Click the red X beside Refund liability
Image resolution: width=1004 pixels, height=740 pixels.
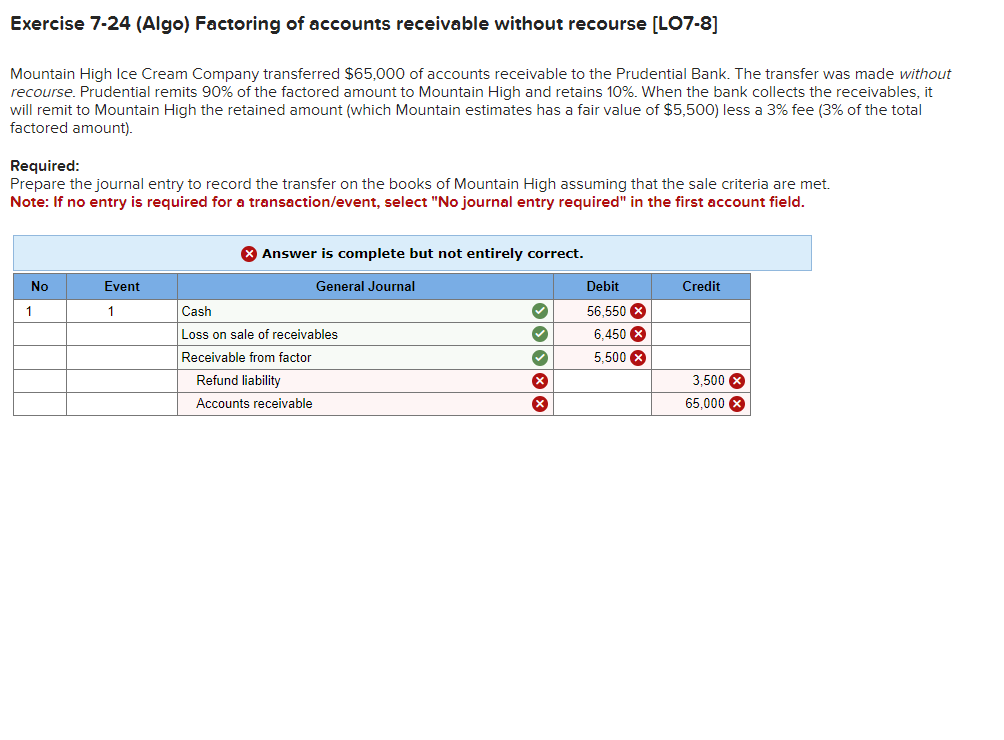tap(540, 380)
